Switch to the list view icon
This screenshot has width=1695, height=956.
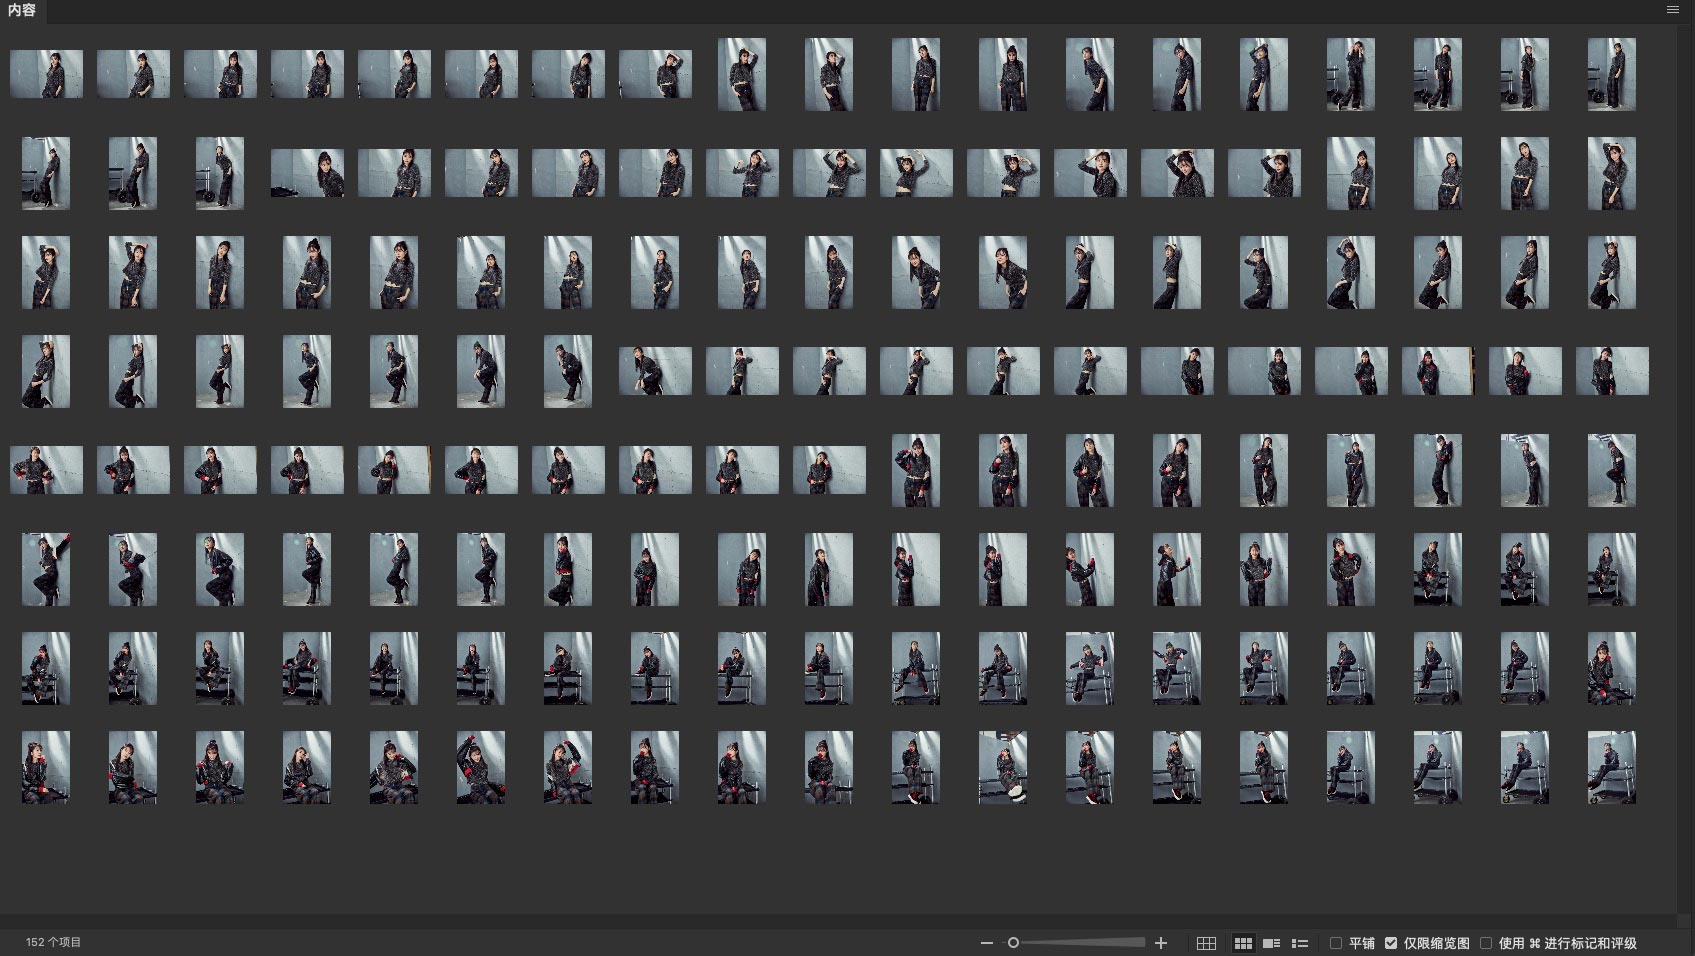pos(1300,943)
